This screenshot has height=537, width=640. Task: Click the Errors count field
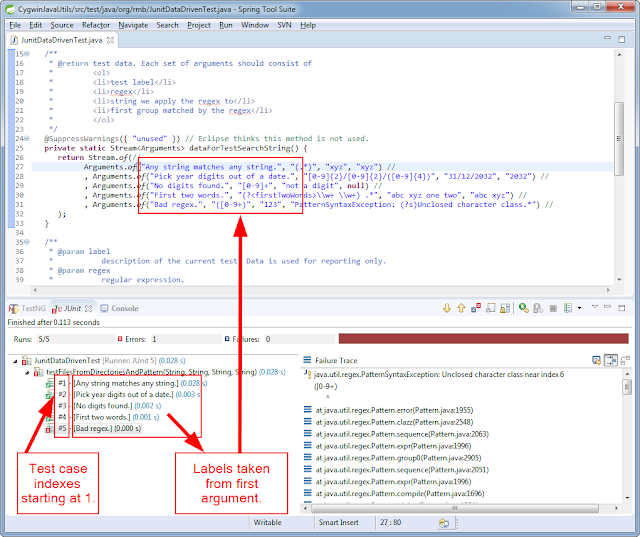(x=186, y=339)
